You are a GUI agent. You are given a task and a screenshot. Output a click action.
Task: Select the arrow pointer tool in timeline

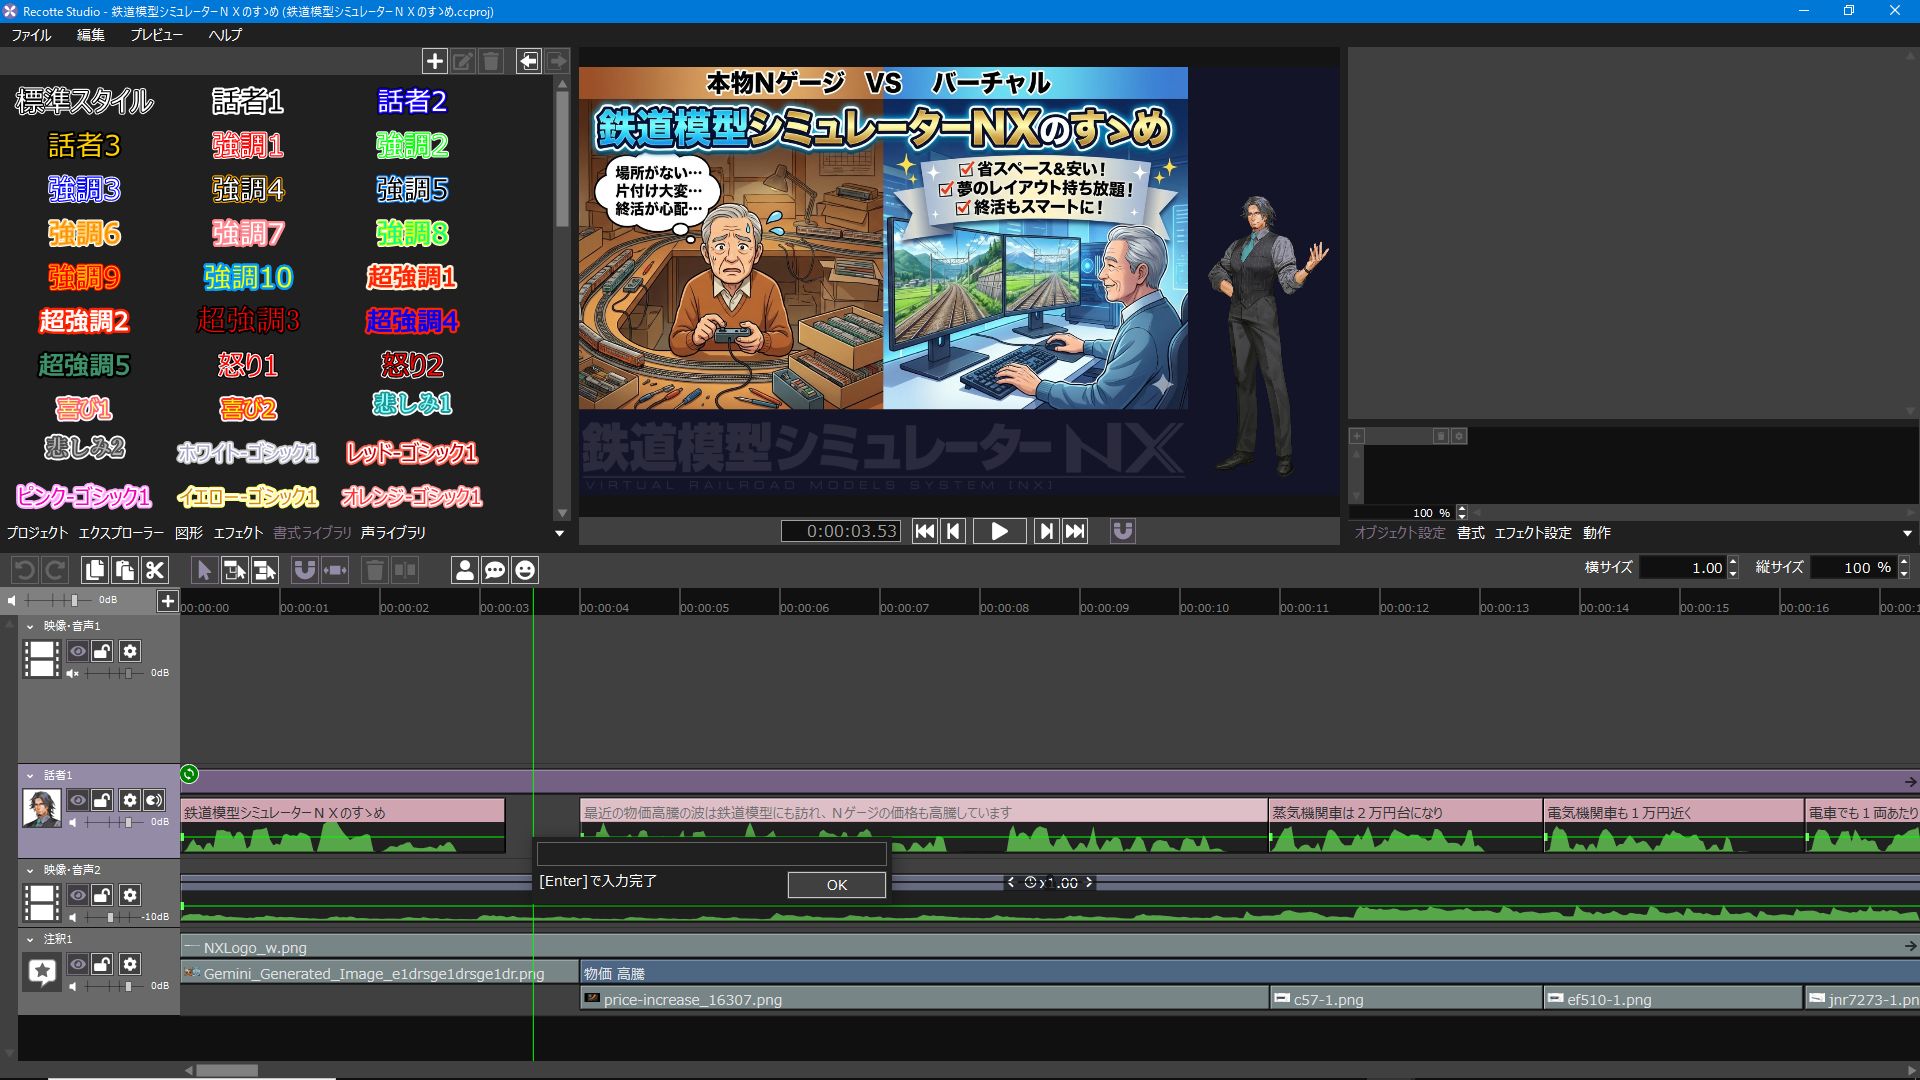(x=204, y=570)
